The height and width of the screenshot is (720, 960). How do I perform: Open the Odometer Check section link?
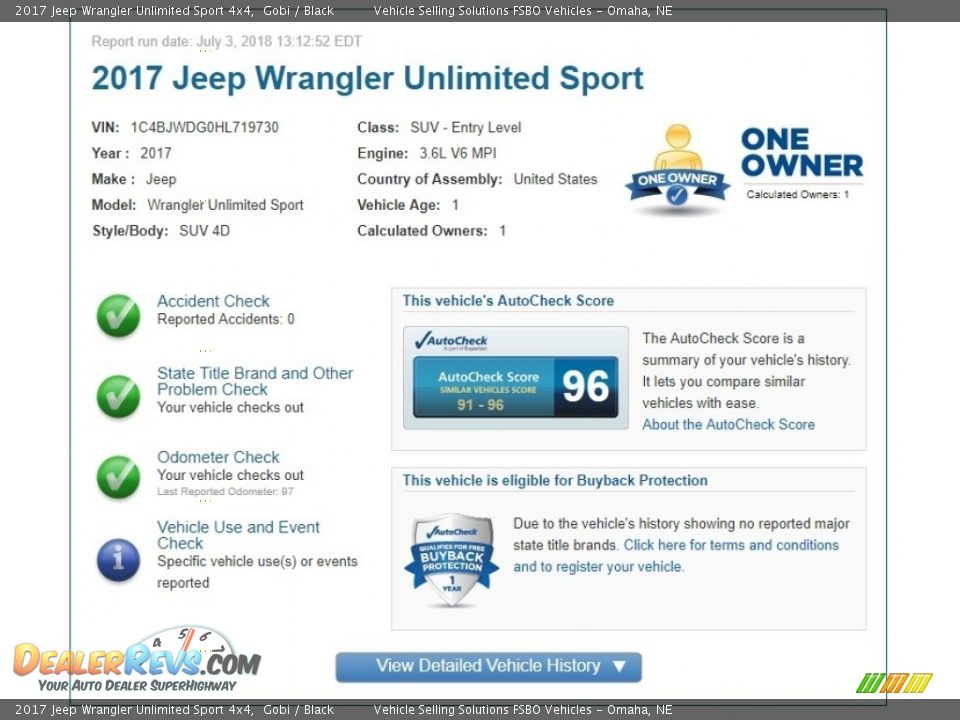coord(218,457)
